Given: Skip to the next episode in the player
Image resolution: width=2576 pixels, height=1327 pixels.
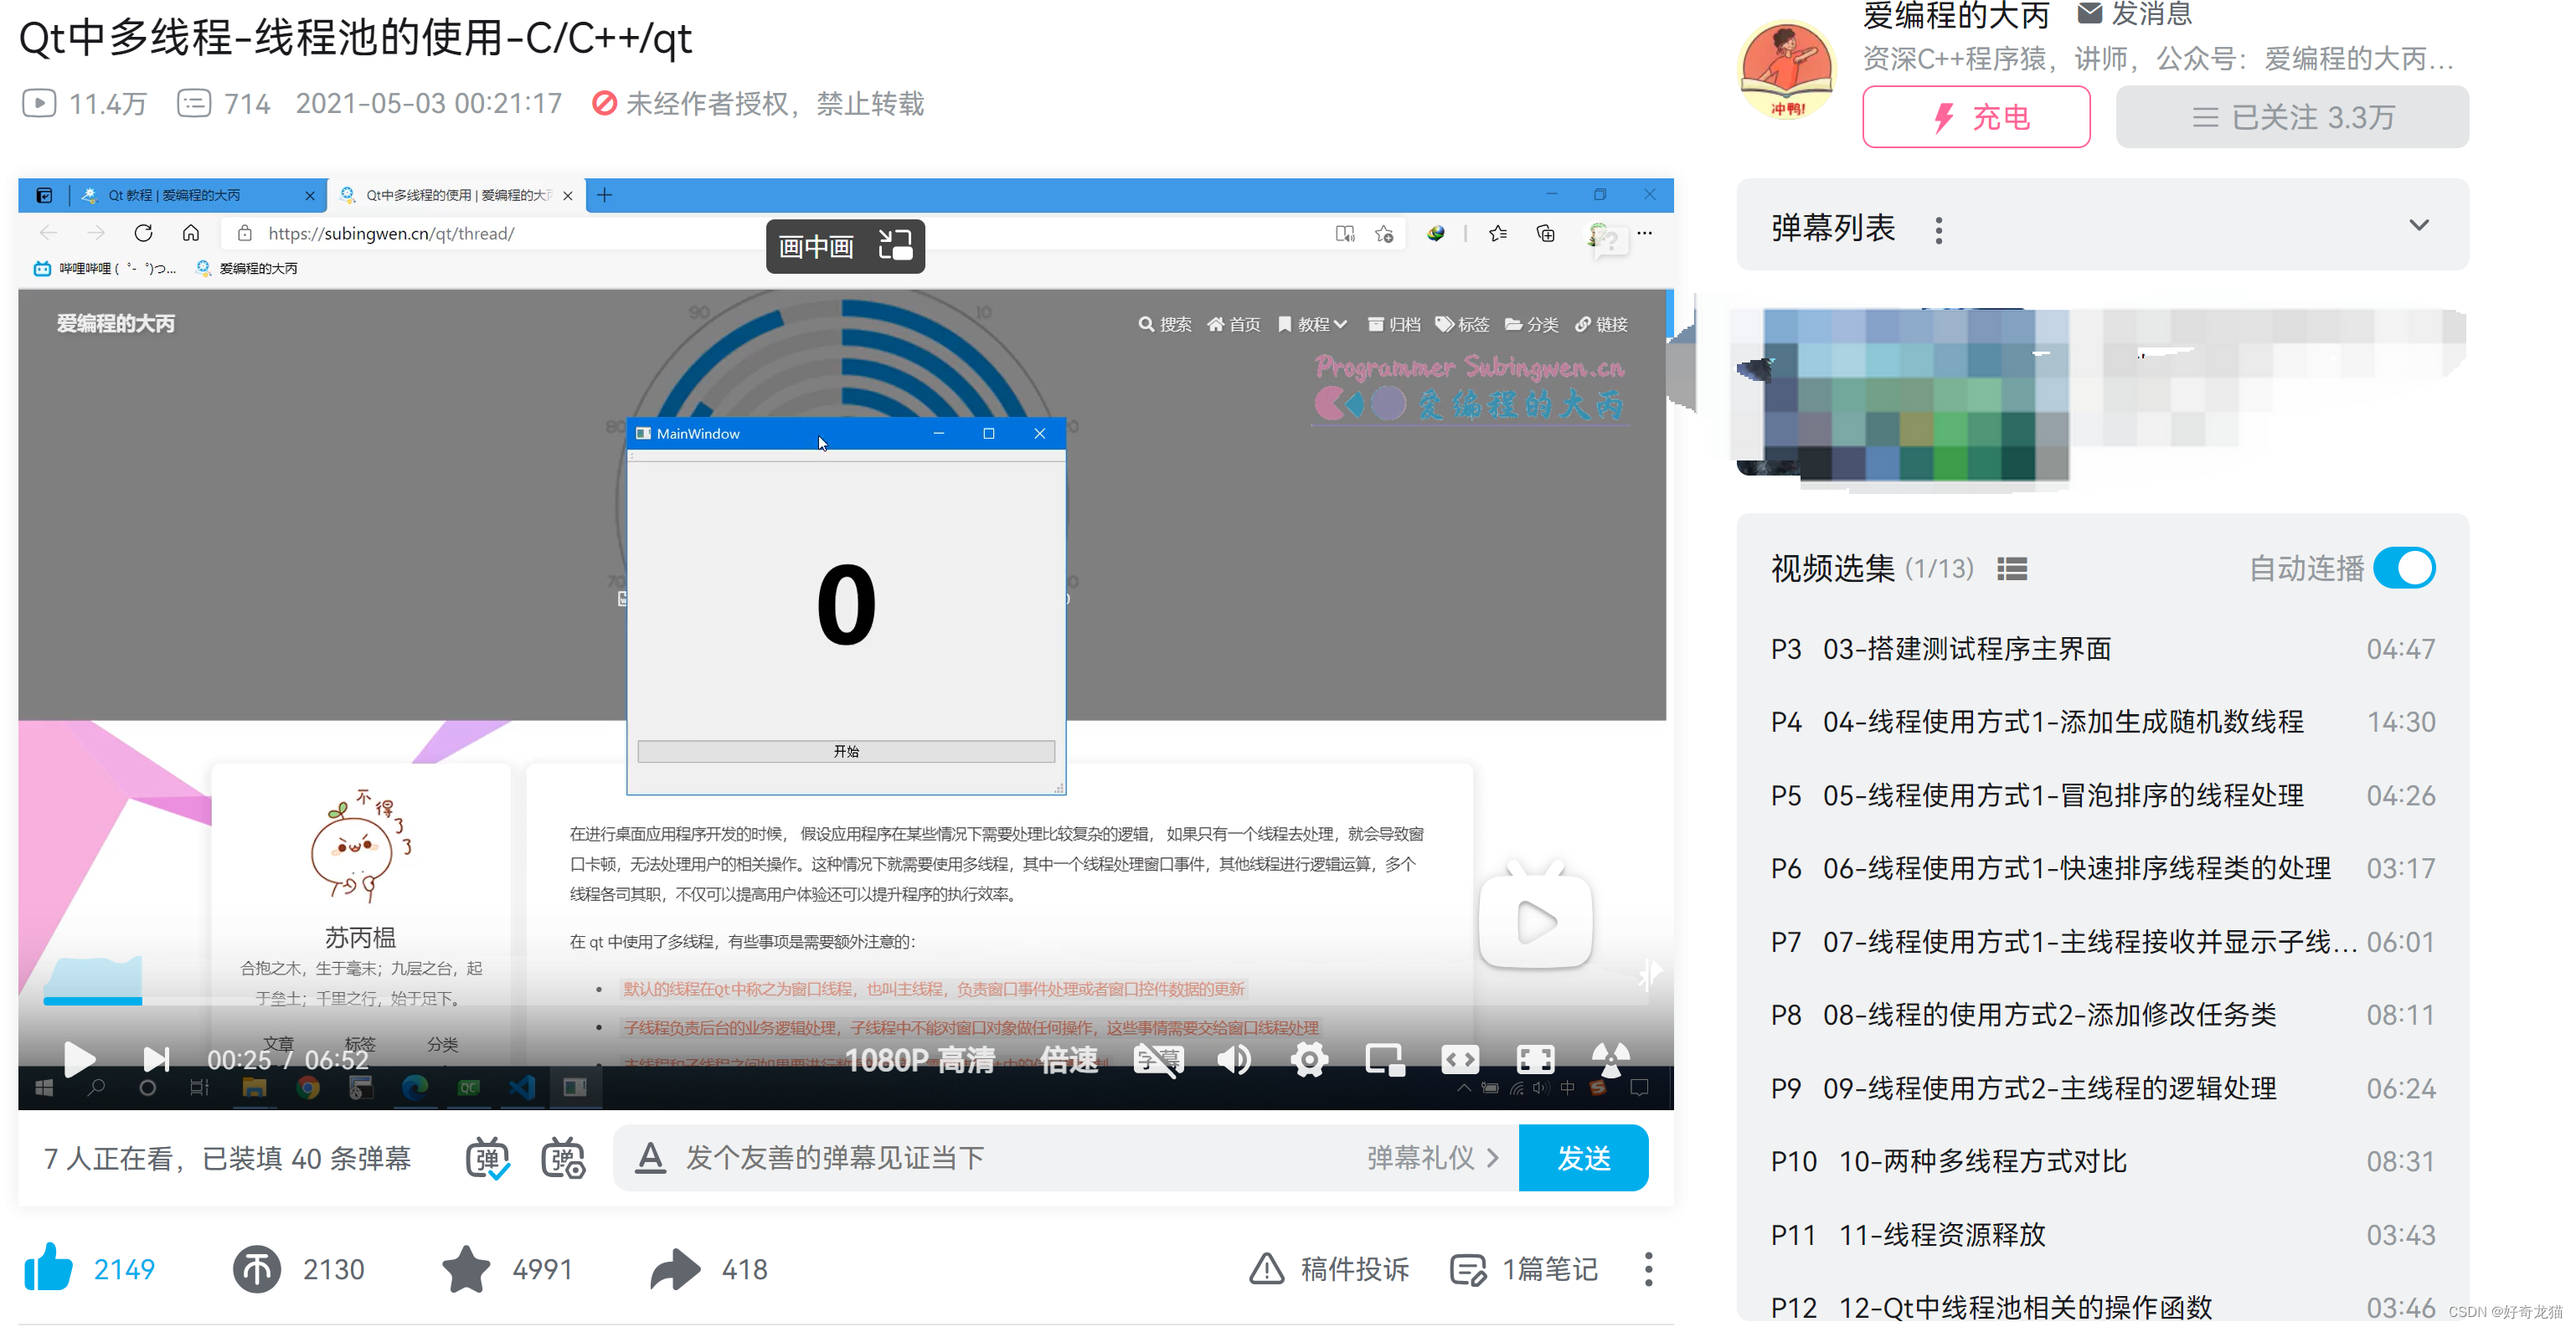Looking at the screenshot, I should tap(156, 1059).
